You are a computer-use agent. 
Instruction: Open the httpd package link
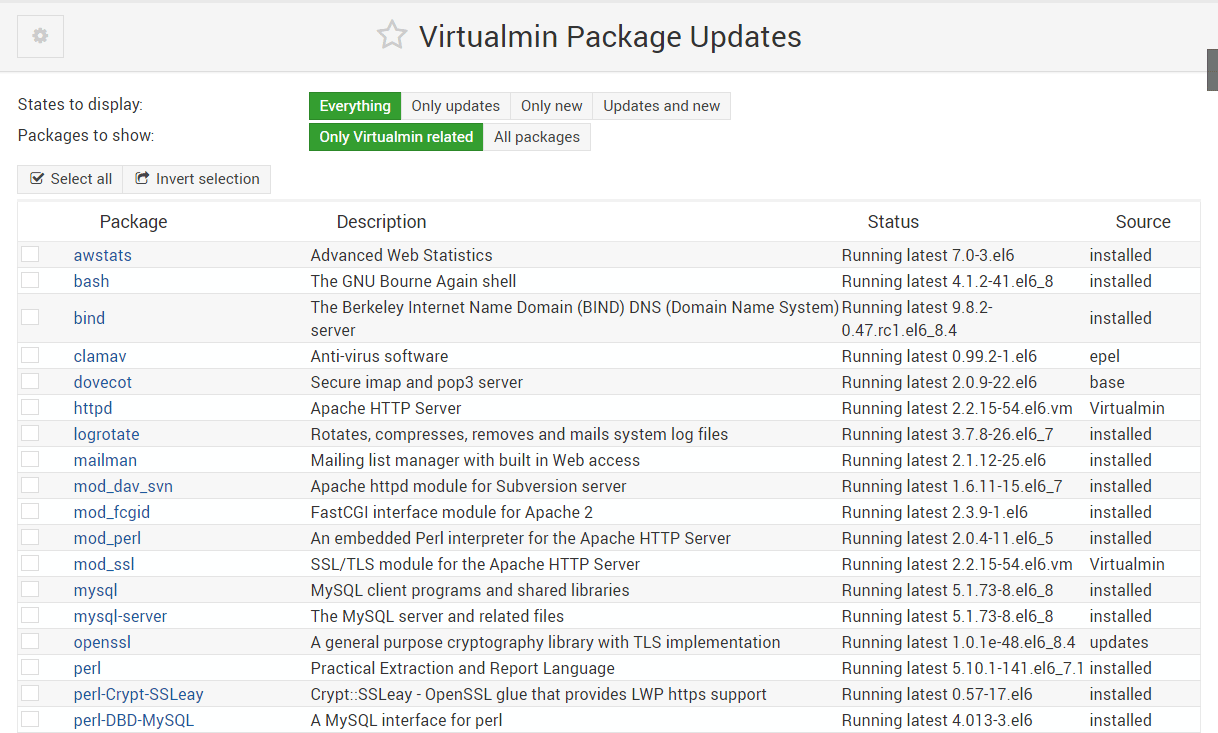point(92,407)
